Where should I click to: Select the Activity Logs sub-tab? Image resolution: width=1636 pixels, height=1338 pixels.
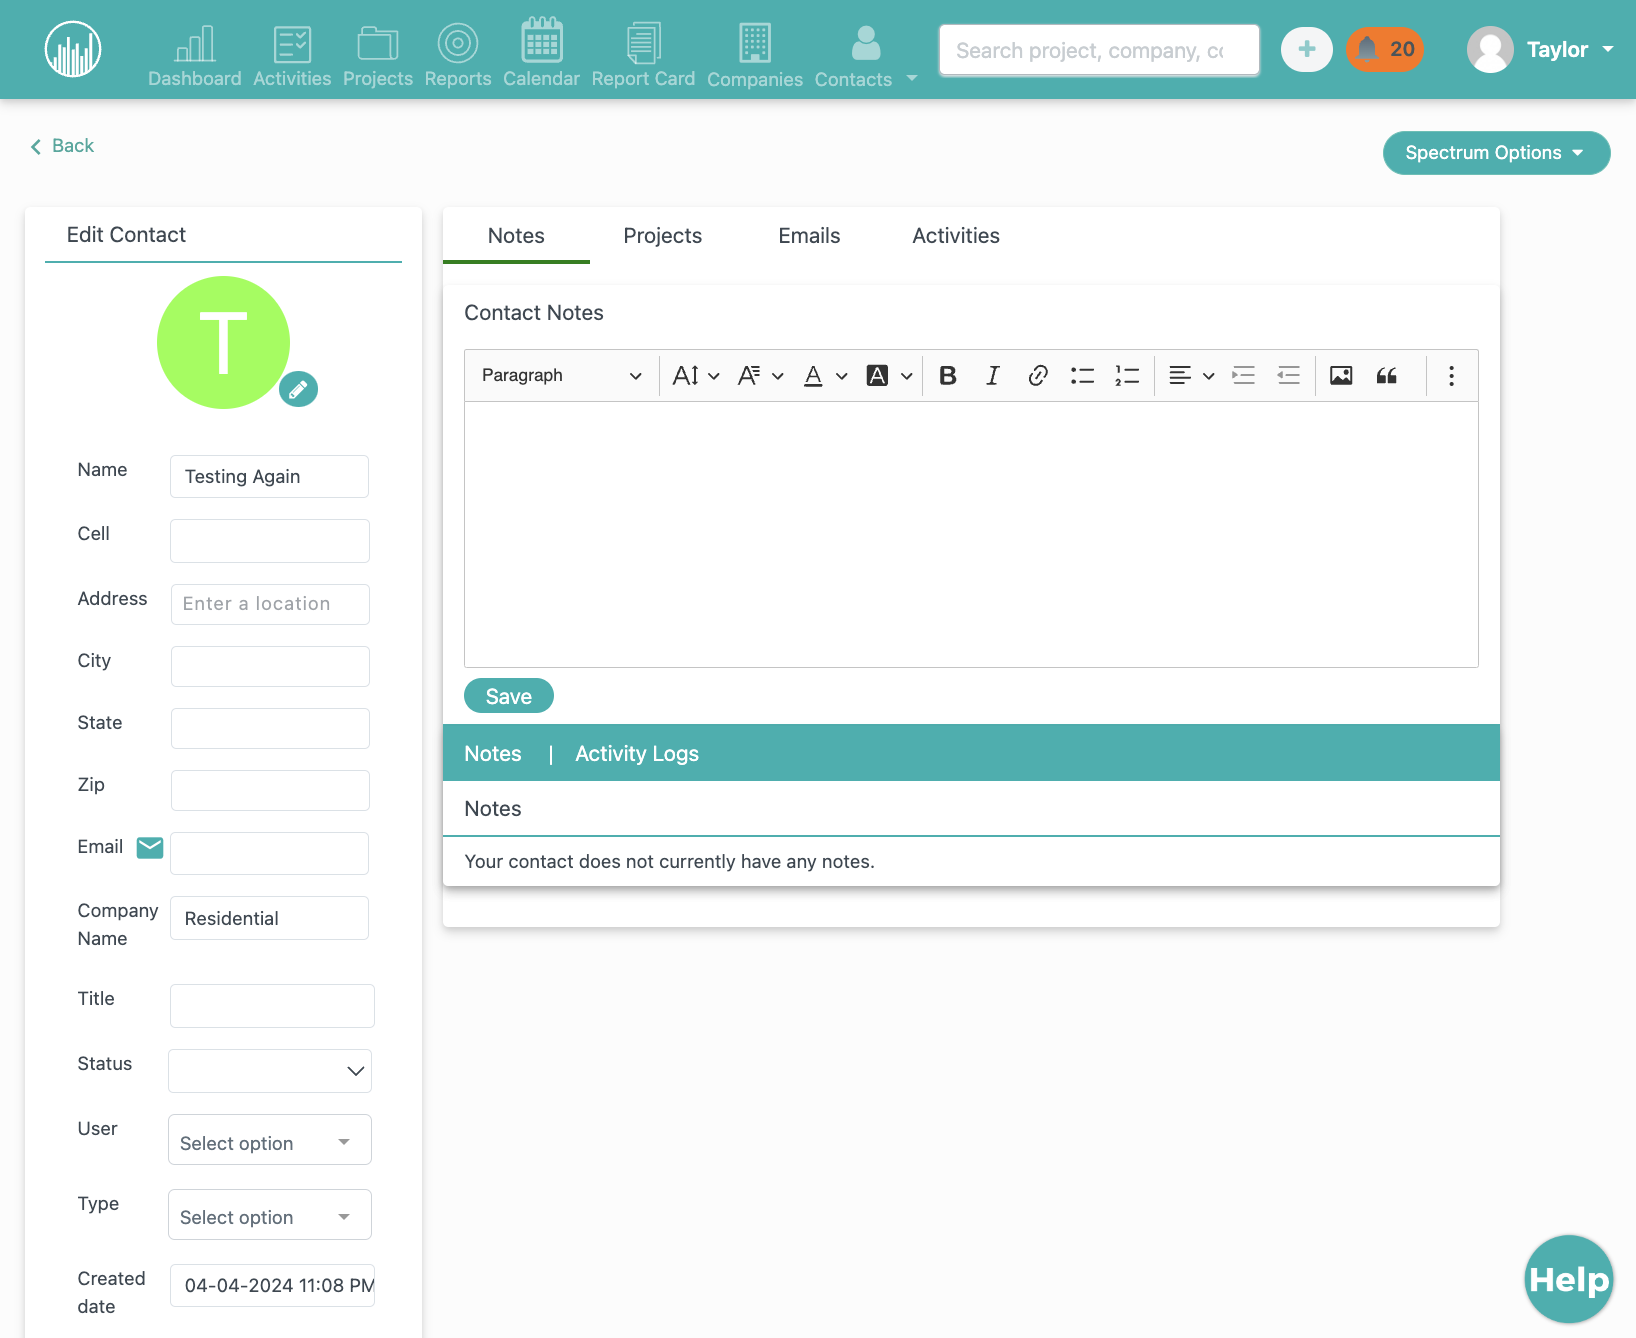(637, 754)
